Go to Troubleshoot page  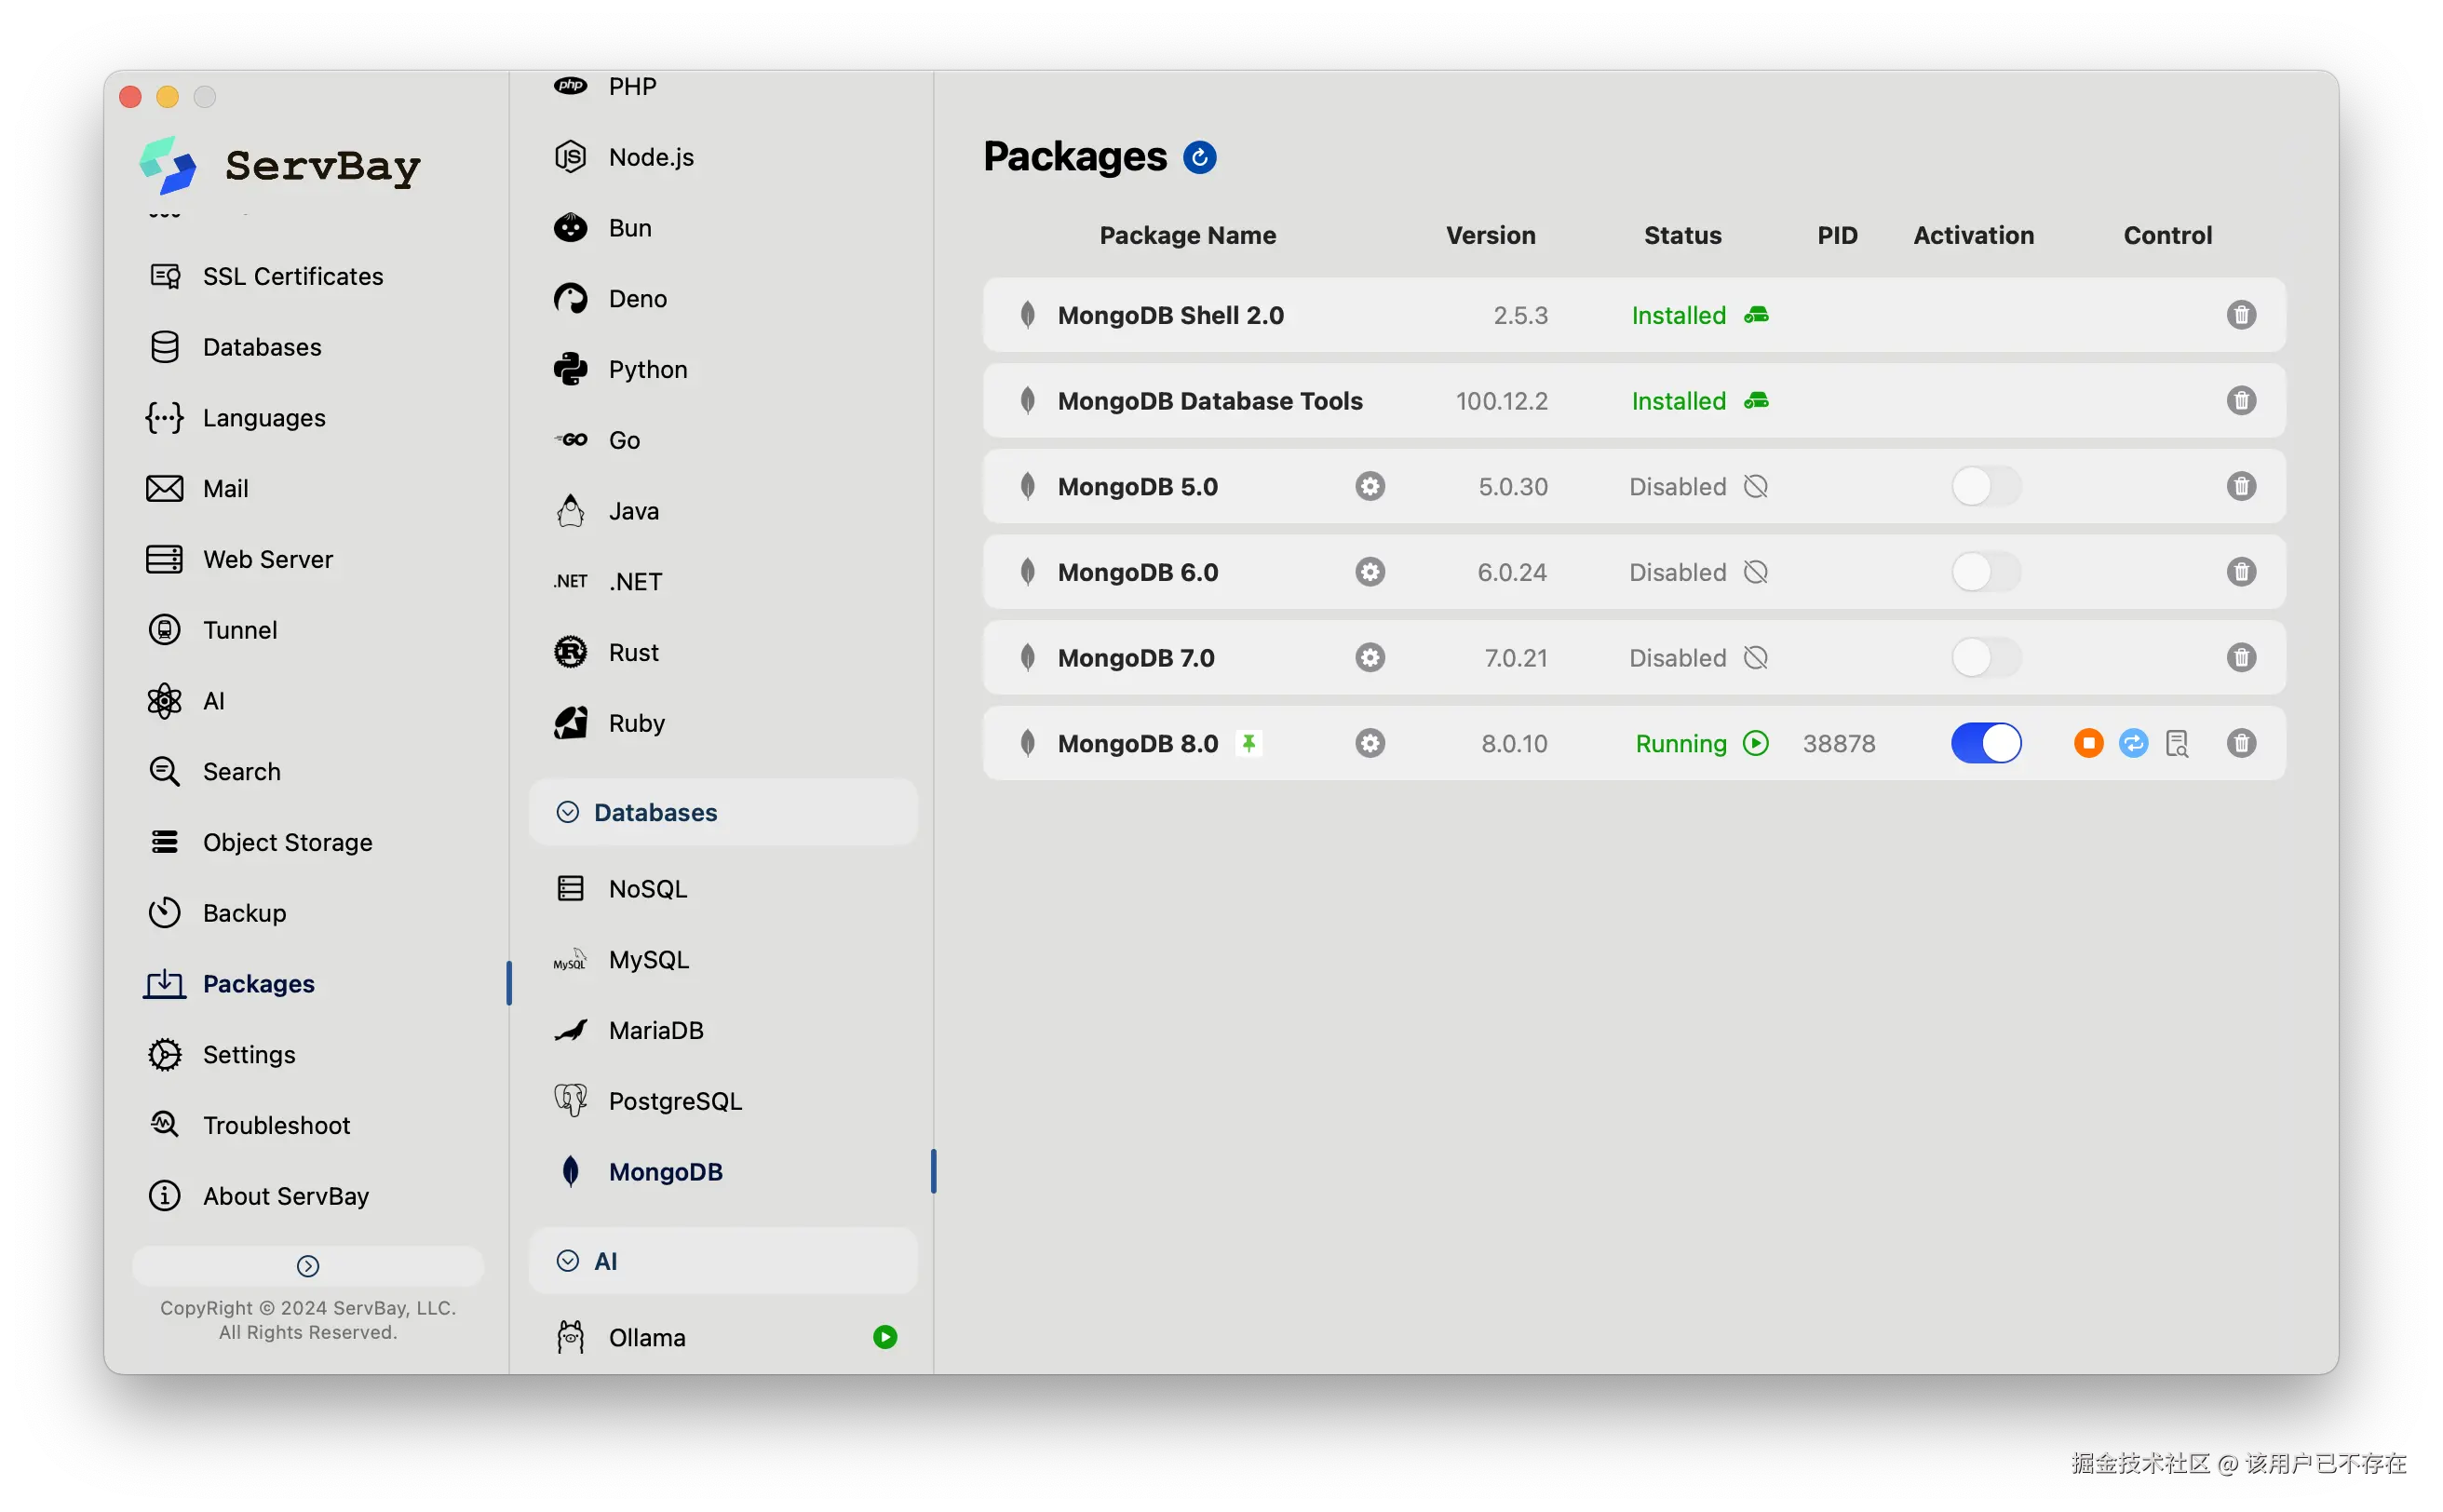pyautogui.click(x=276, y=1125)
